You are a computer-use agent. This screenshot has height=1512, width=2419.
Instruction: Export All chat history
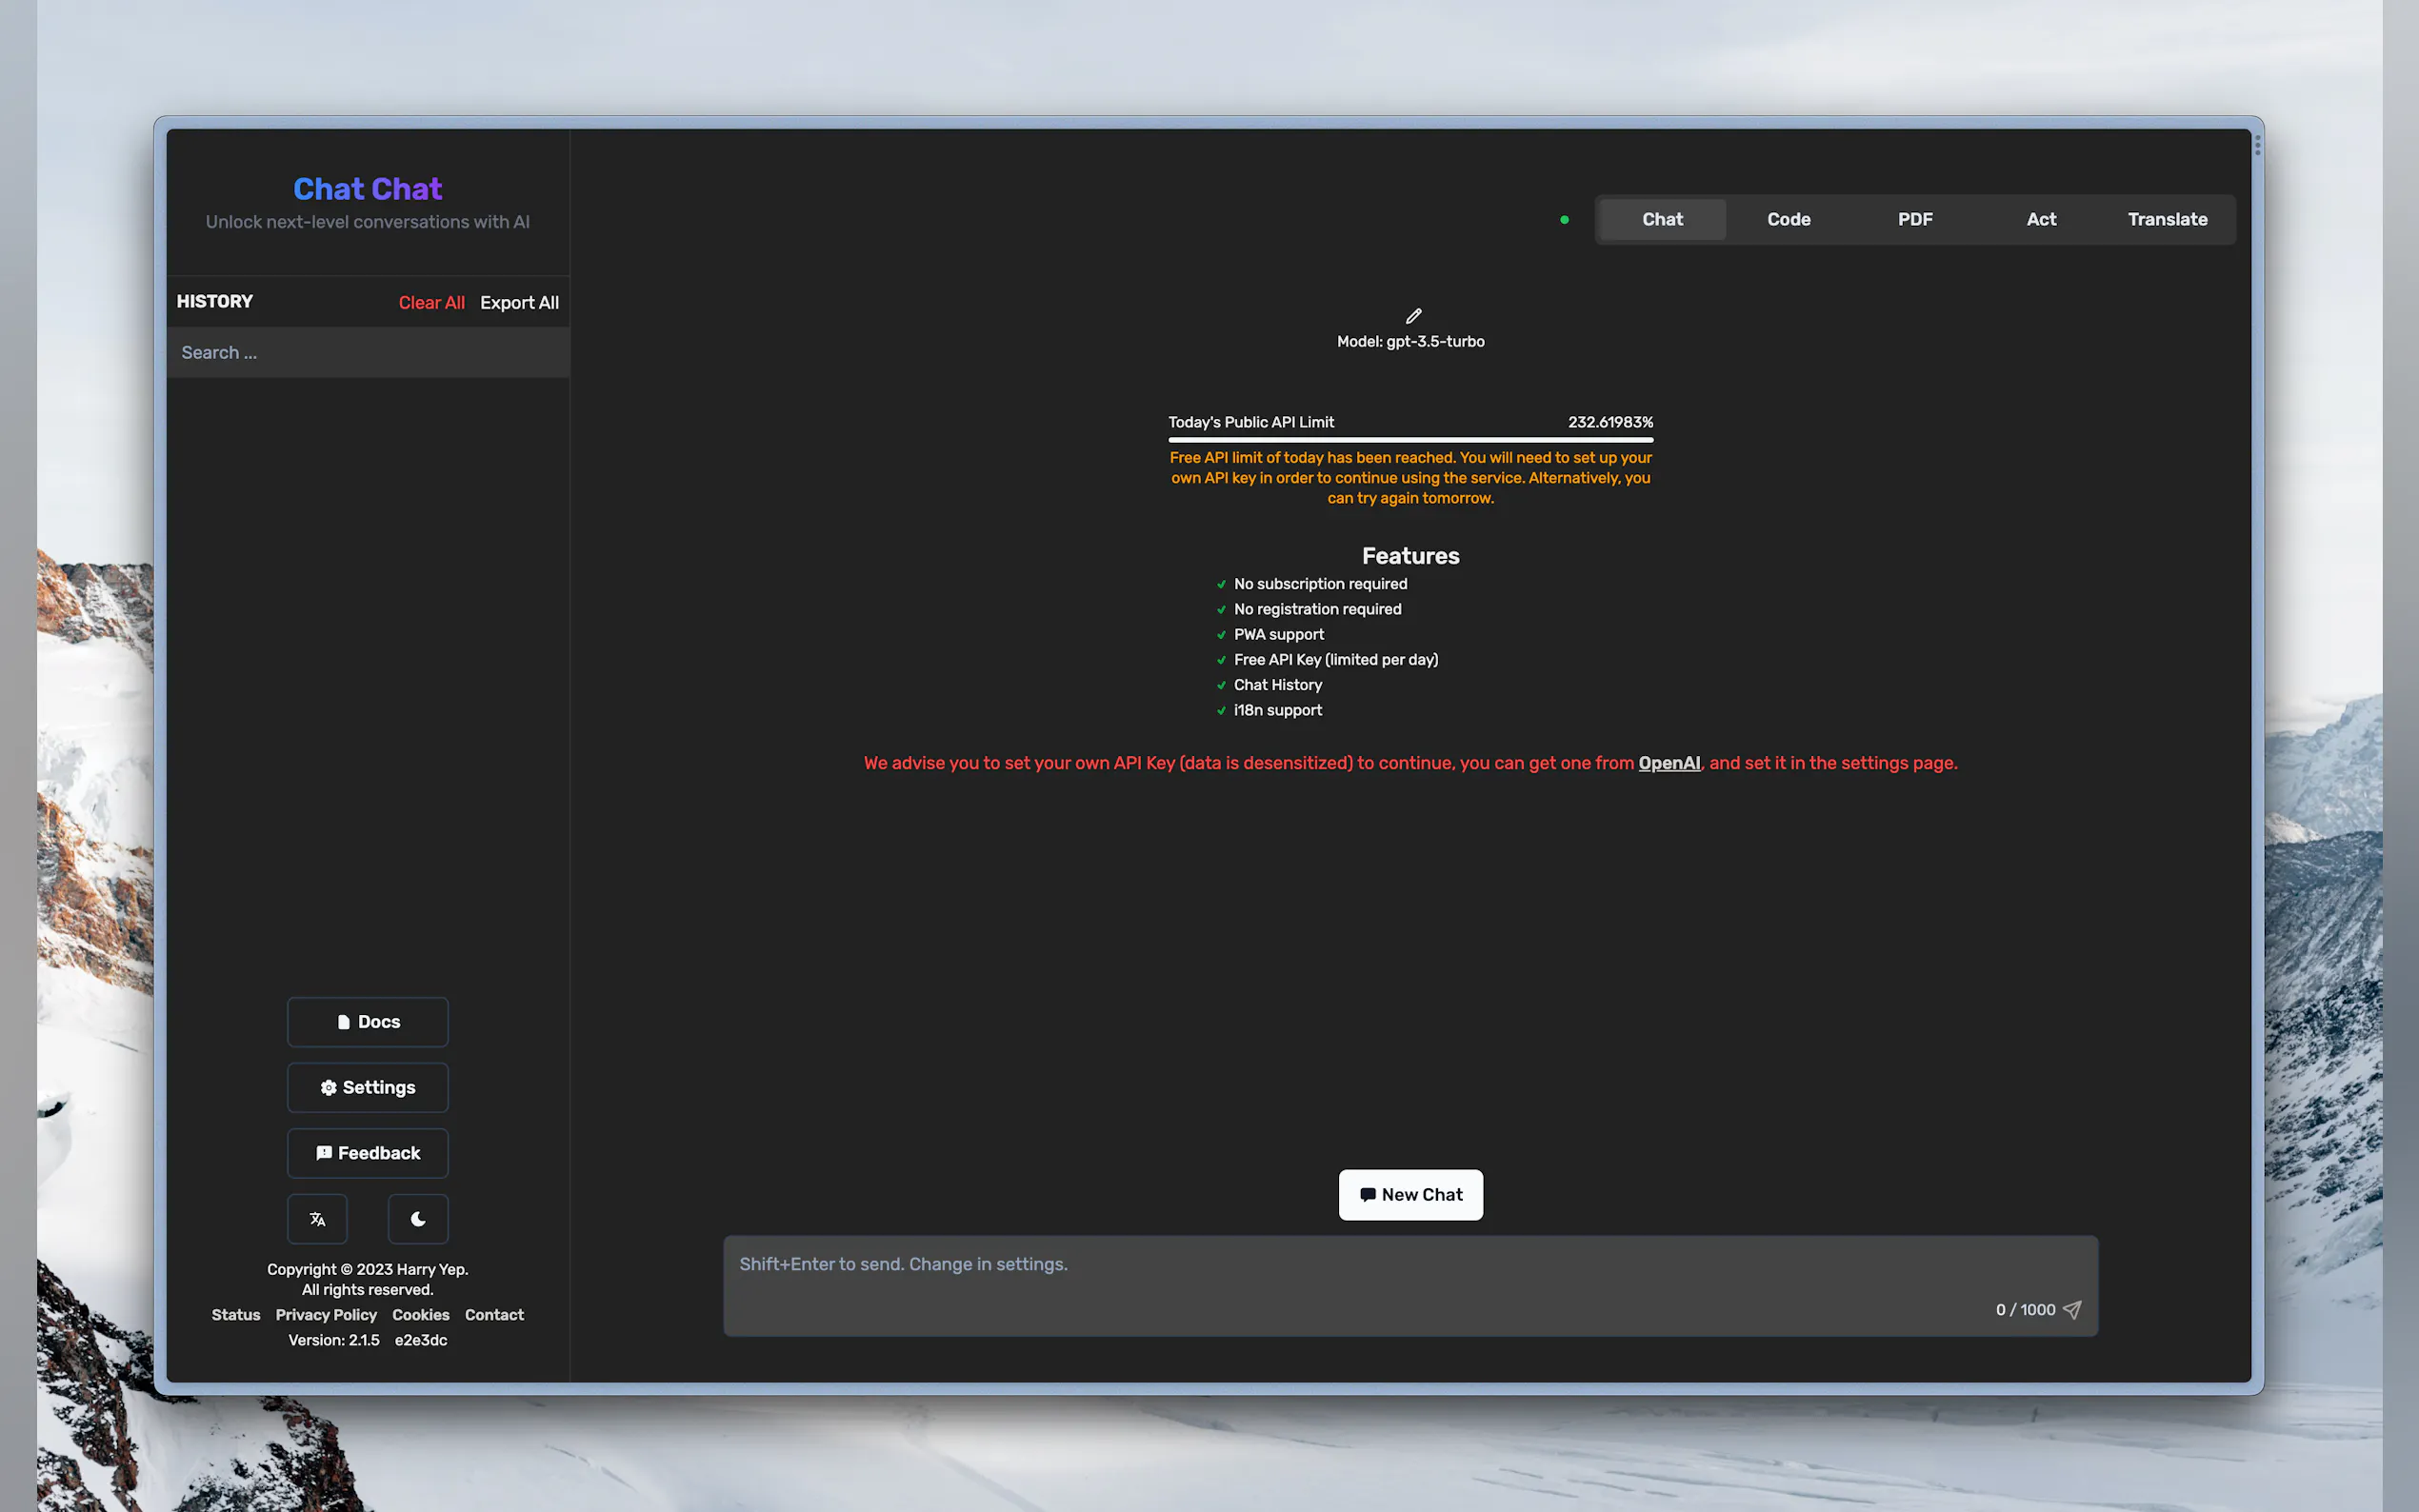point(519,303)
